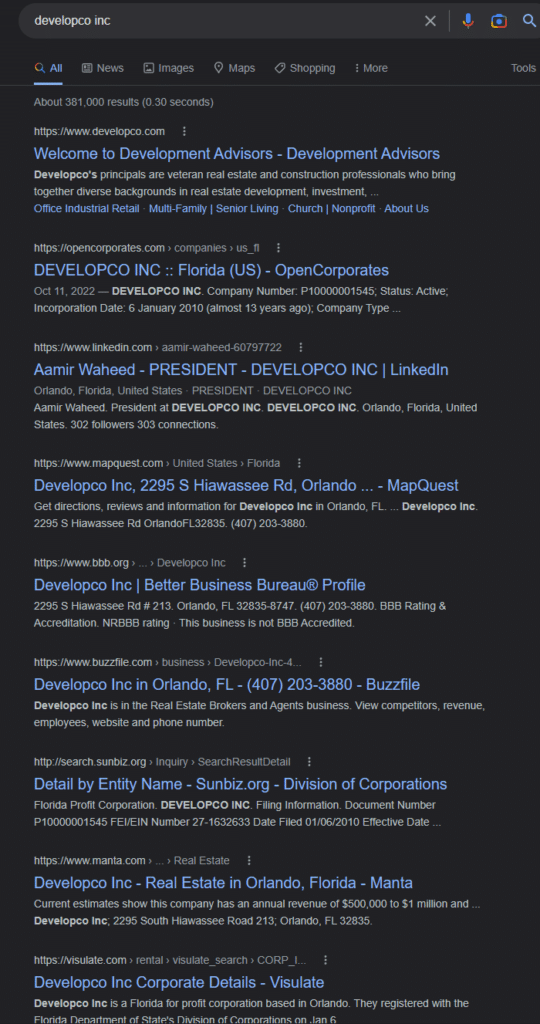This screenshot has height=1024, width=540.
Task: Select the Shopping tab
Action: pos(305,68)
